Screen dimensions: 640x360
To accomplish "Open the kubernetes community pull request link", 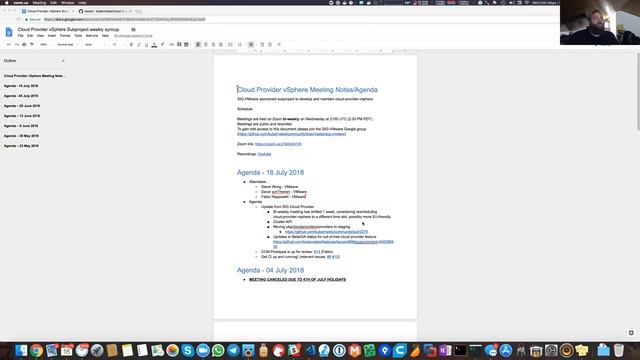I will 326,232.
